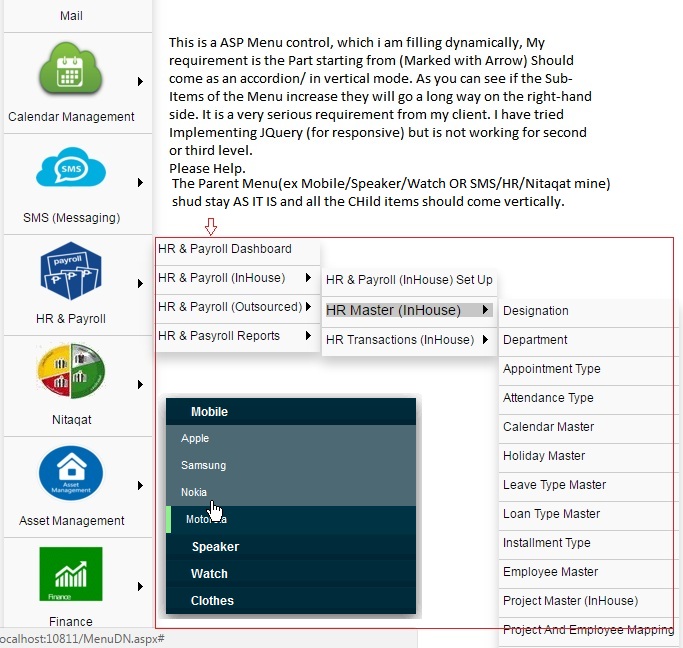Open Calendar Master entry
Screen dimensions: 683x648
(x=588, y=427)
